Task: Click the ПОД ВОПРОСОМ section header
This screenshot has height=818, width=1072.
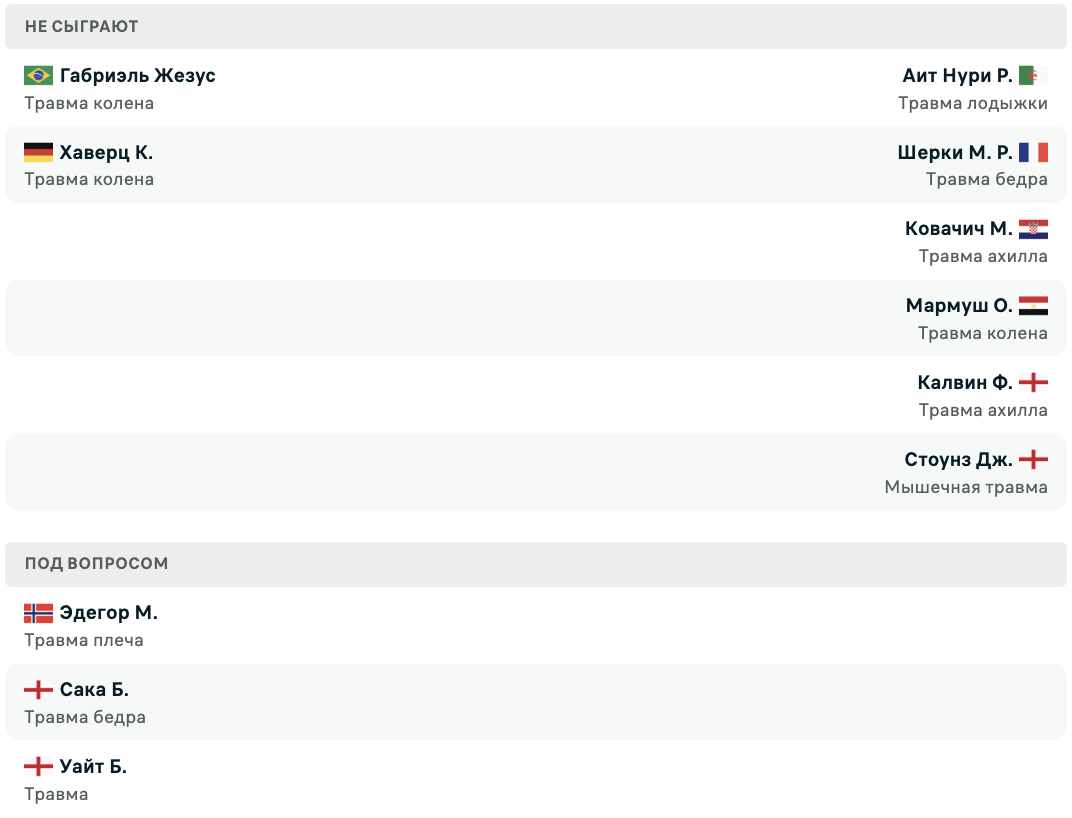Action: tap(536, 564)
